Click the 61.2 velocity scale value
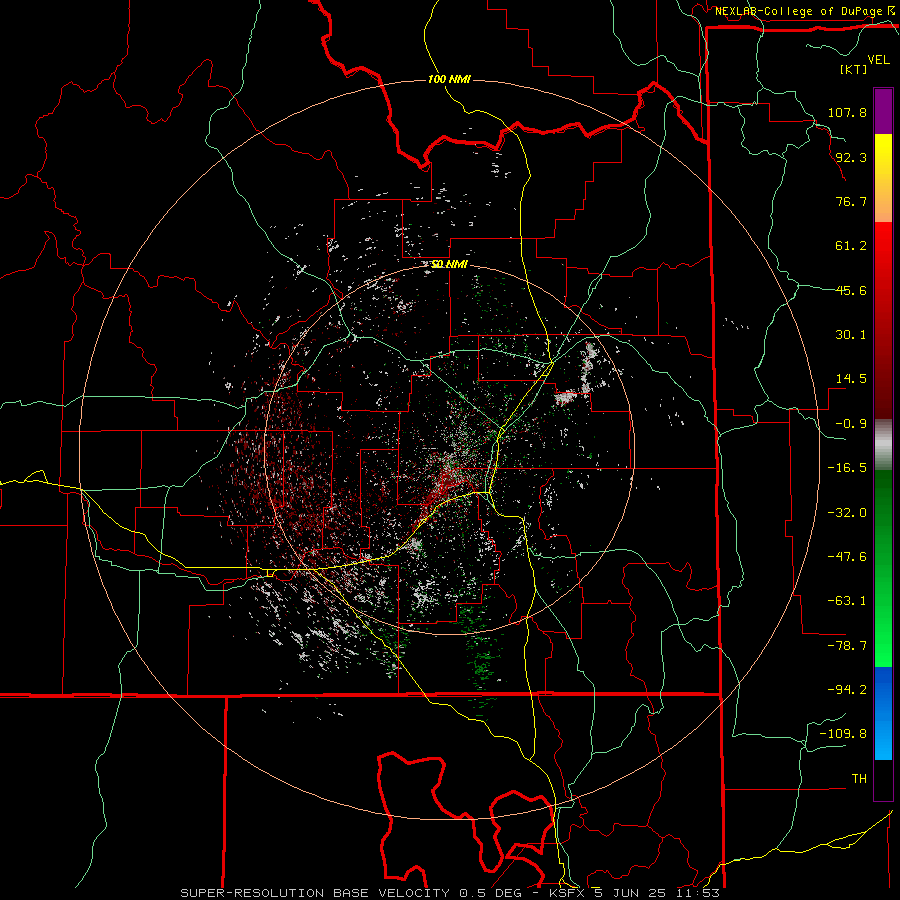Screen dimensions: 900x900 tap(851, 246)
